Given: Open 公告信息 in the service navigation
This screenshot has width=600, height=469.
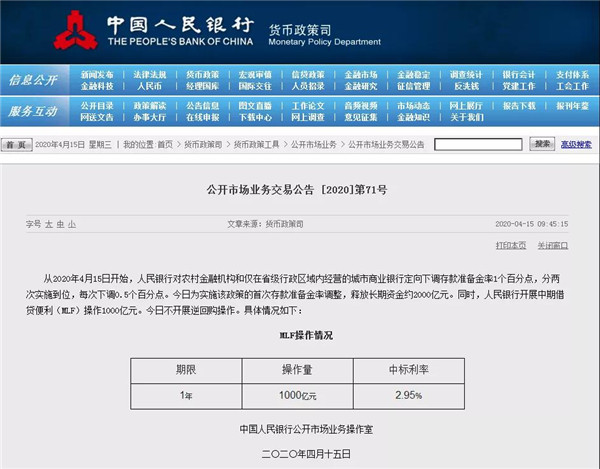Looking at the screenshot, I should pos(203,105).
